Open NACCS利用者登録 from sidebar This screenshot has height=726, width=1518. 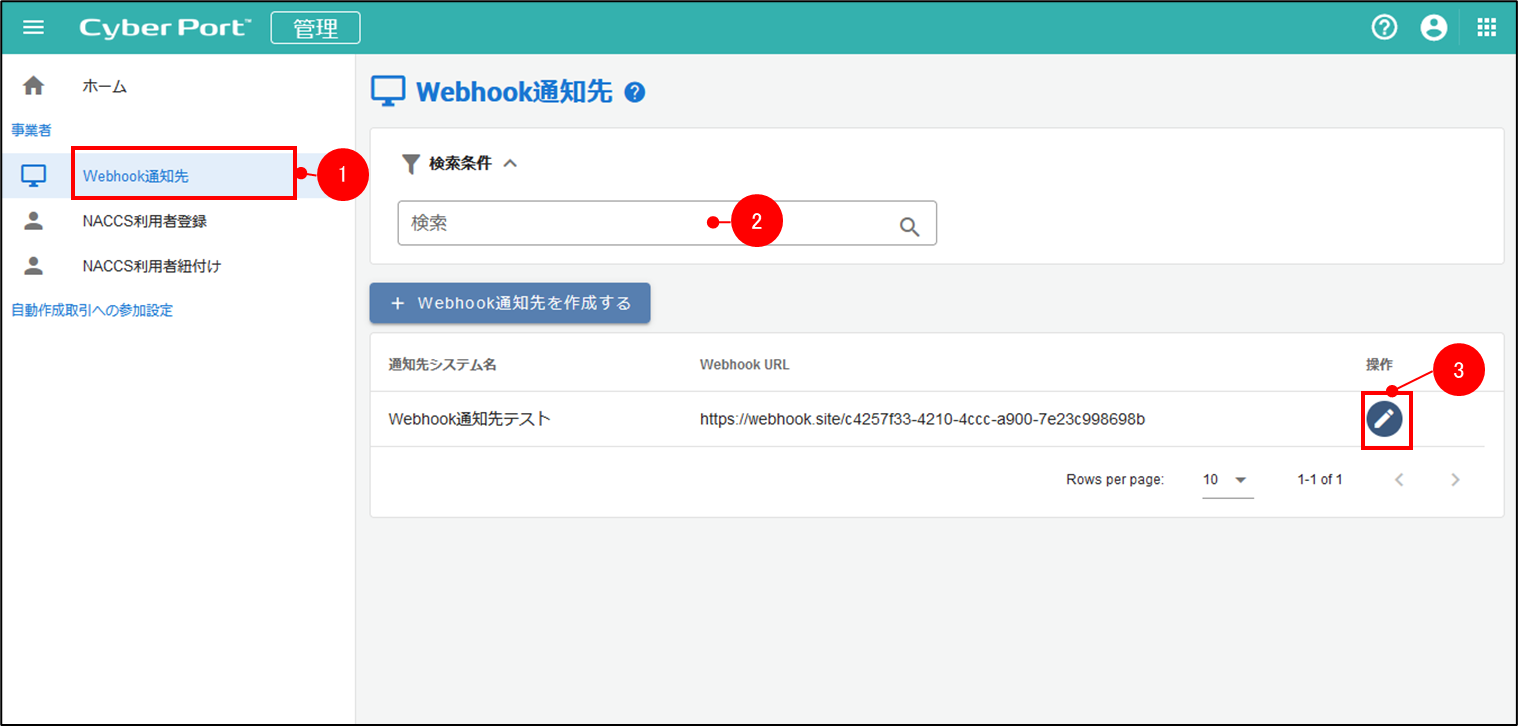pyautogui.click(x=144, y=221)
